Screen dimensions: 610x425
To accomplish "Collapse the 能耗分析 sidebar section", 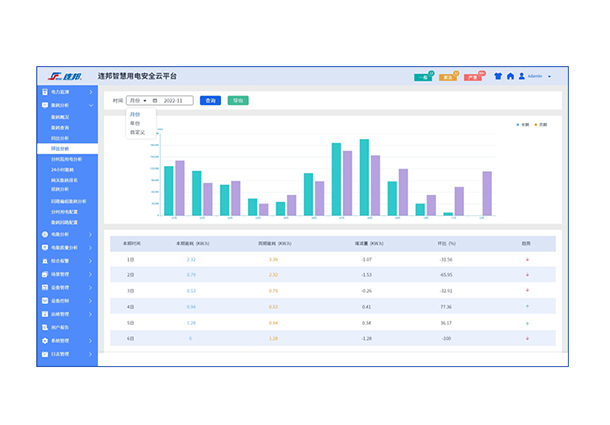I will [90, 104].
